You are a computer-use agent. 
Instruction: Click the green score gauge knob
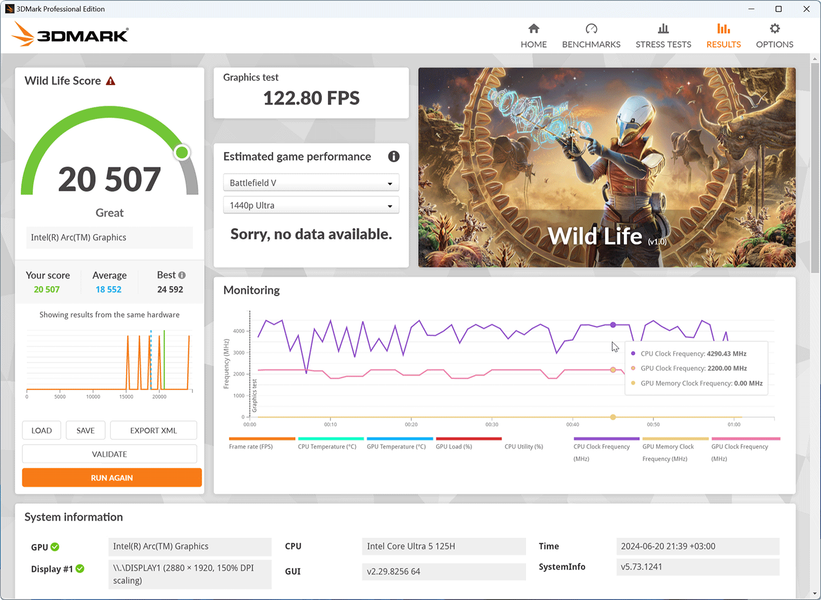pyautogui.click(x=182, y=152)
